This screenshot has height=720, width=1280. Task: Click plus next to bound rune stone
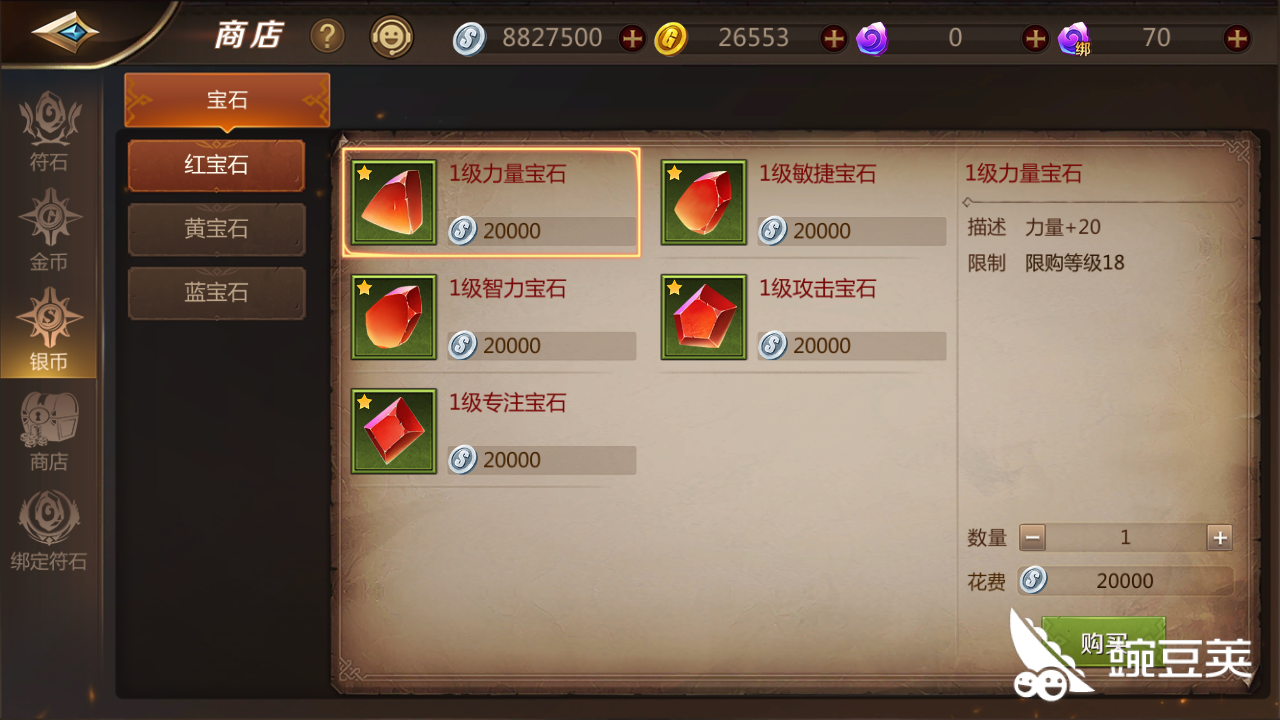[1237, 39]
